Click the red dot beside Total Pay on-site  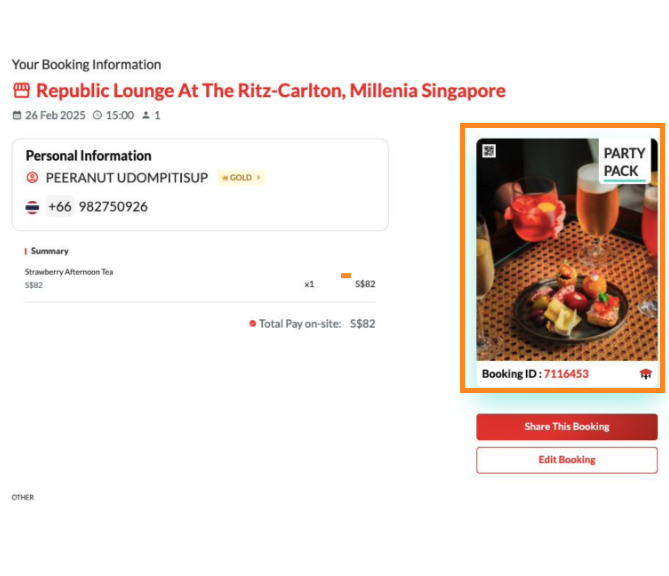point(253,324)
